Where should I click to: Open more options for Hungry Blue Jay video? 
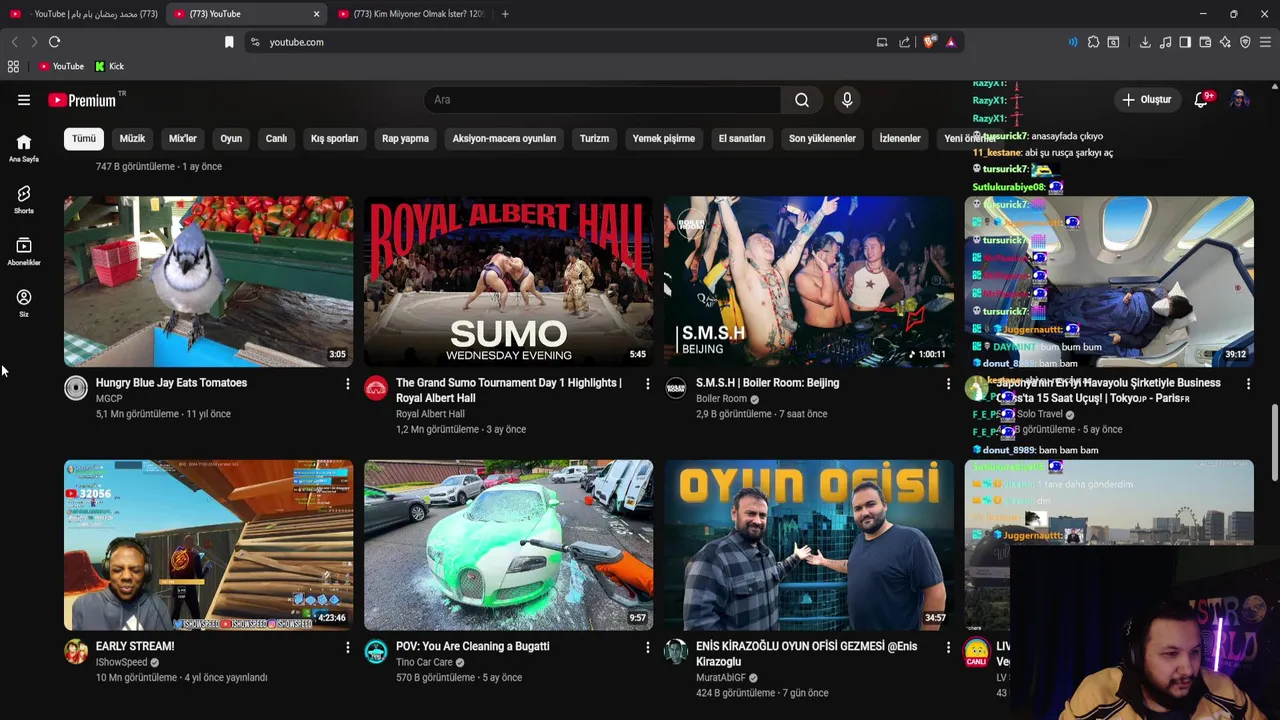coord(347,383)
